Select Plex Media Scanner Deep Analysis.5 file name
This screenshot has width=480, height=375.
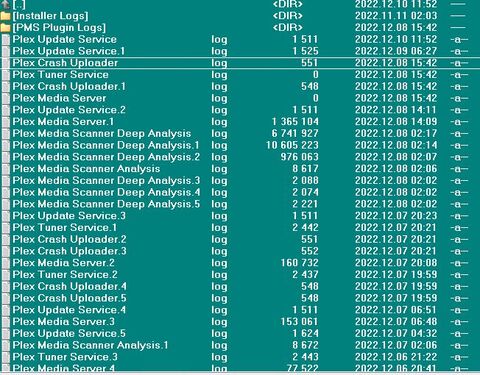106,204
